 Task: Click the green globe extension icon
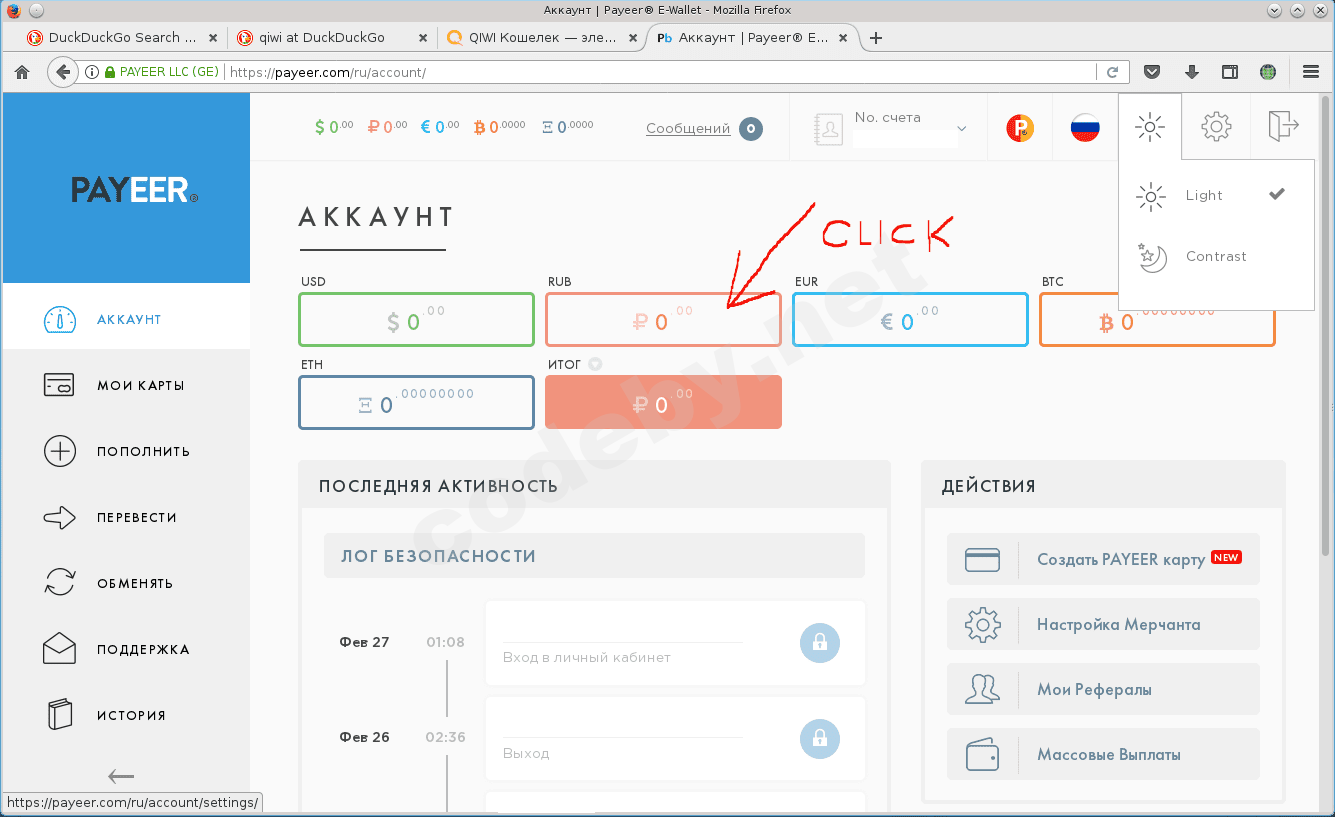(x=1268, y=72)
